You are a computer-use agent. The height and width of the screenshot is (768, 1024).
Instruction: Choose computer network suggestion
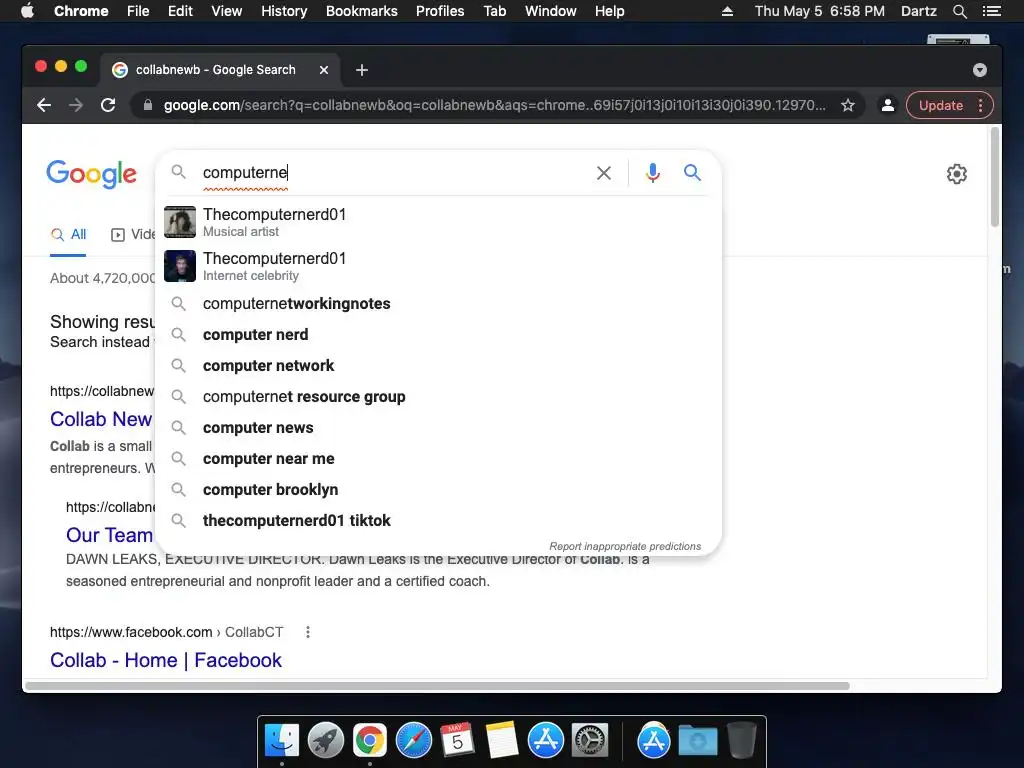(439, 366)
